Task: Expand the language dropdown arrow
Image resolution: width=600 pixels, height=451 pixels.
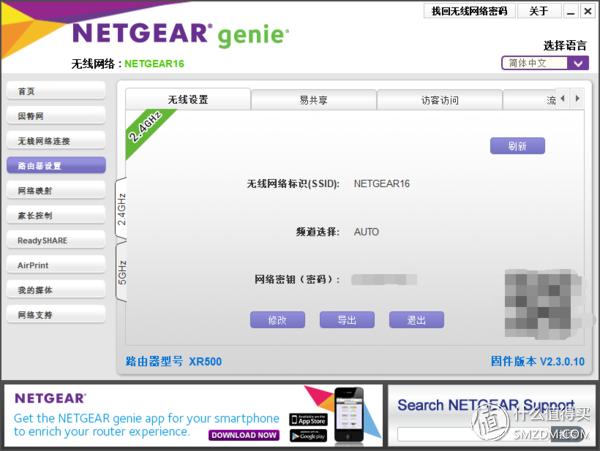Action: [x=578, y=63]
